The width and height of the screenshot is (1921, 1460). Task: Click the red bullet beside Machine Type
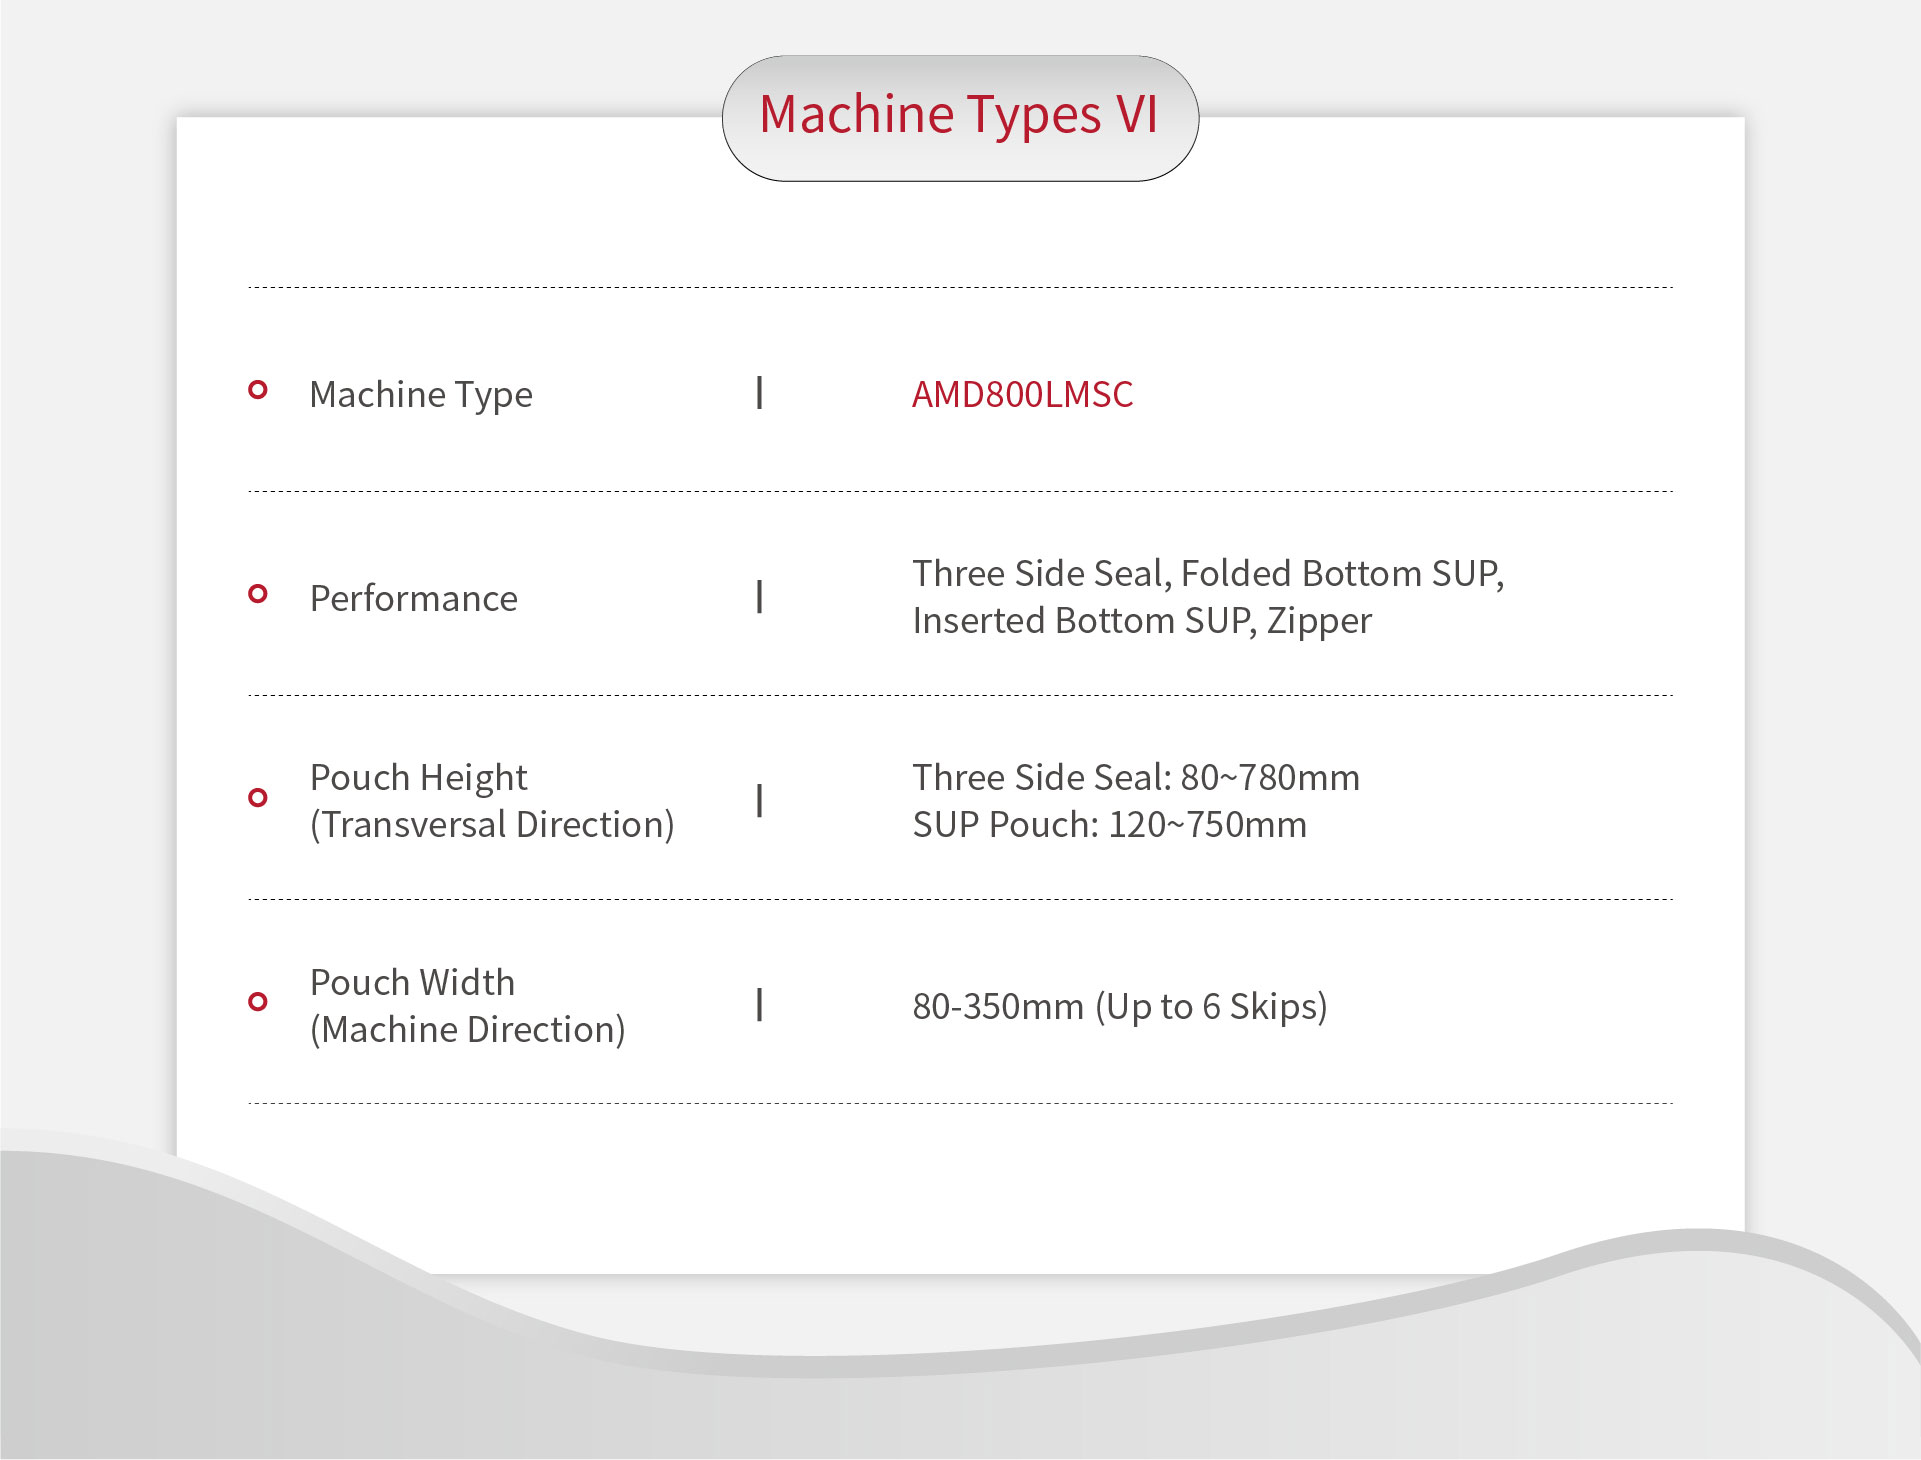[258, 390]
